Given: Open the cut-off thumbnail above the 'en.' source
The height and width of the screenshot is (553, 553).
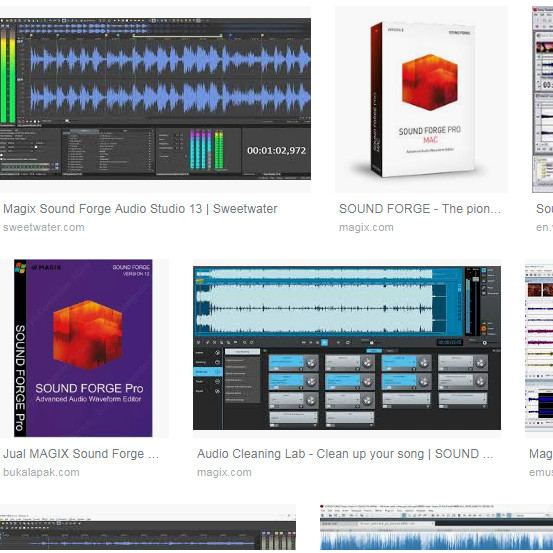Looking at the screenshot, I should coord(542,99).
